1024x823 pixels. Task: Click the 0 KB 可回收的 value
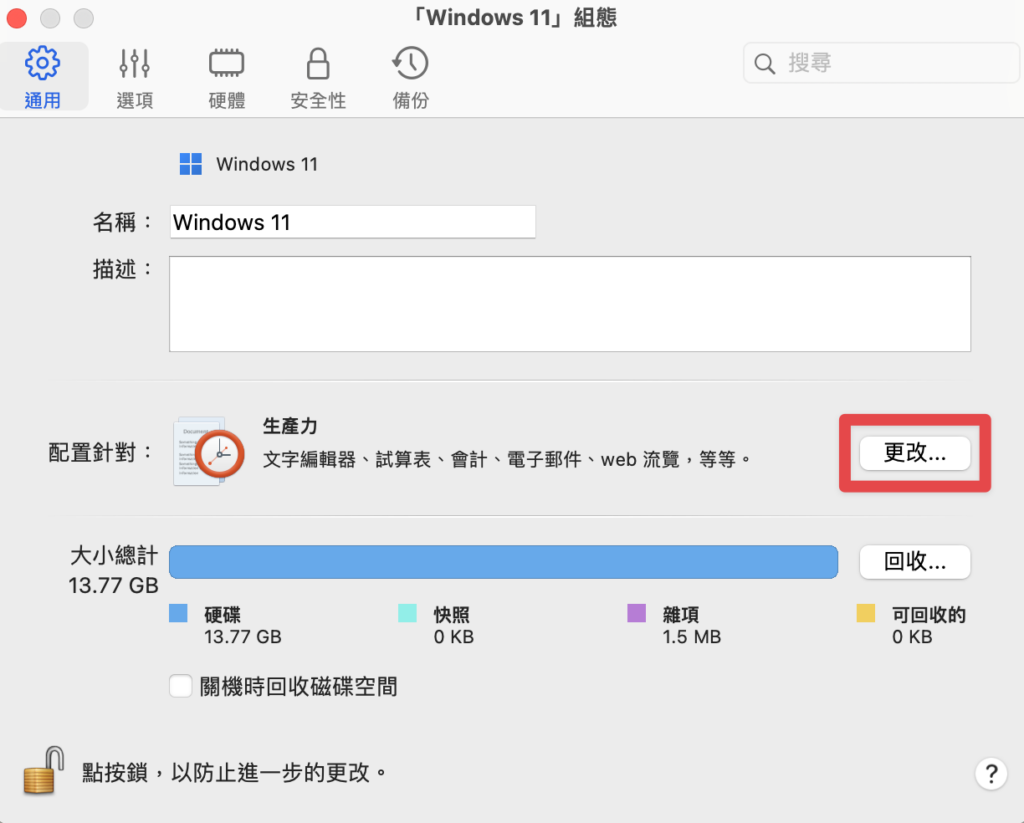[x=912, y=637]
